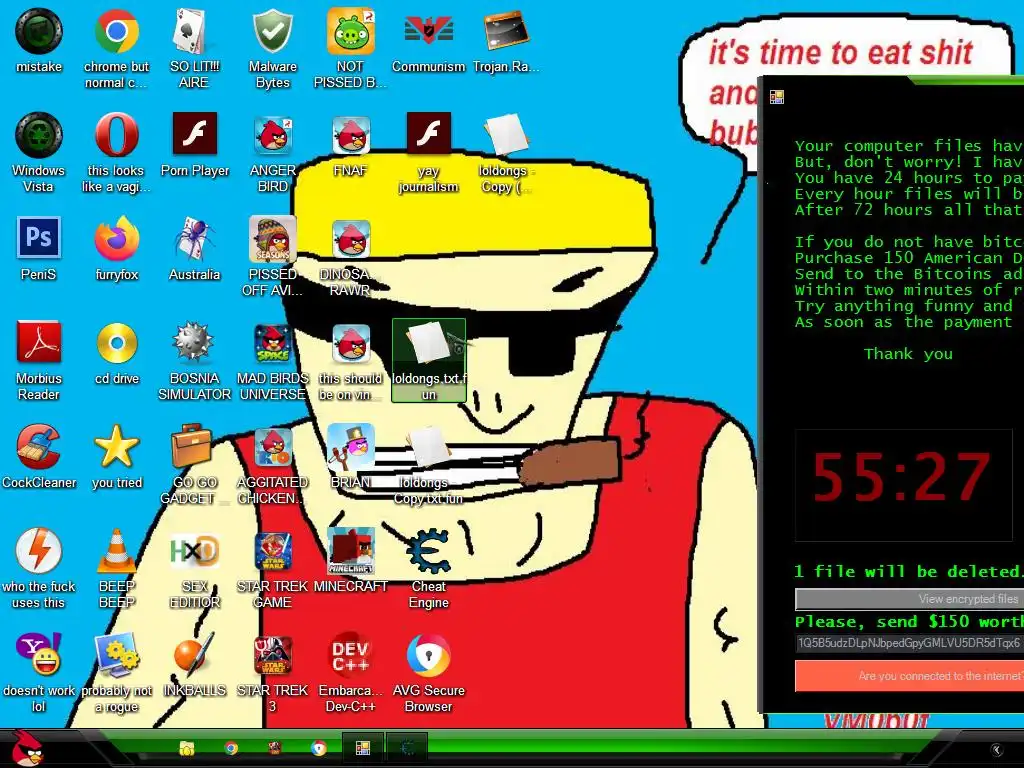Viewport: 1024px width, 768px height.
Task: Open the GO GO GADGET briefcase icon
Action: point(194,464)
